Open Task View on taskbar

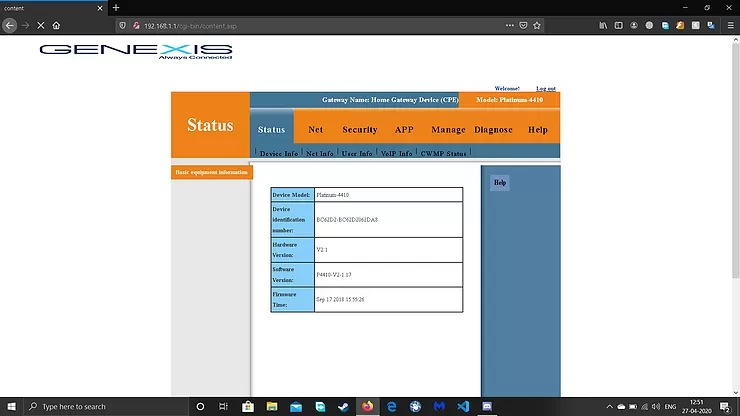223,407
